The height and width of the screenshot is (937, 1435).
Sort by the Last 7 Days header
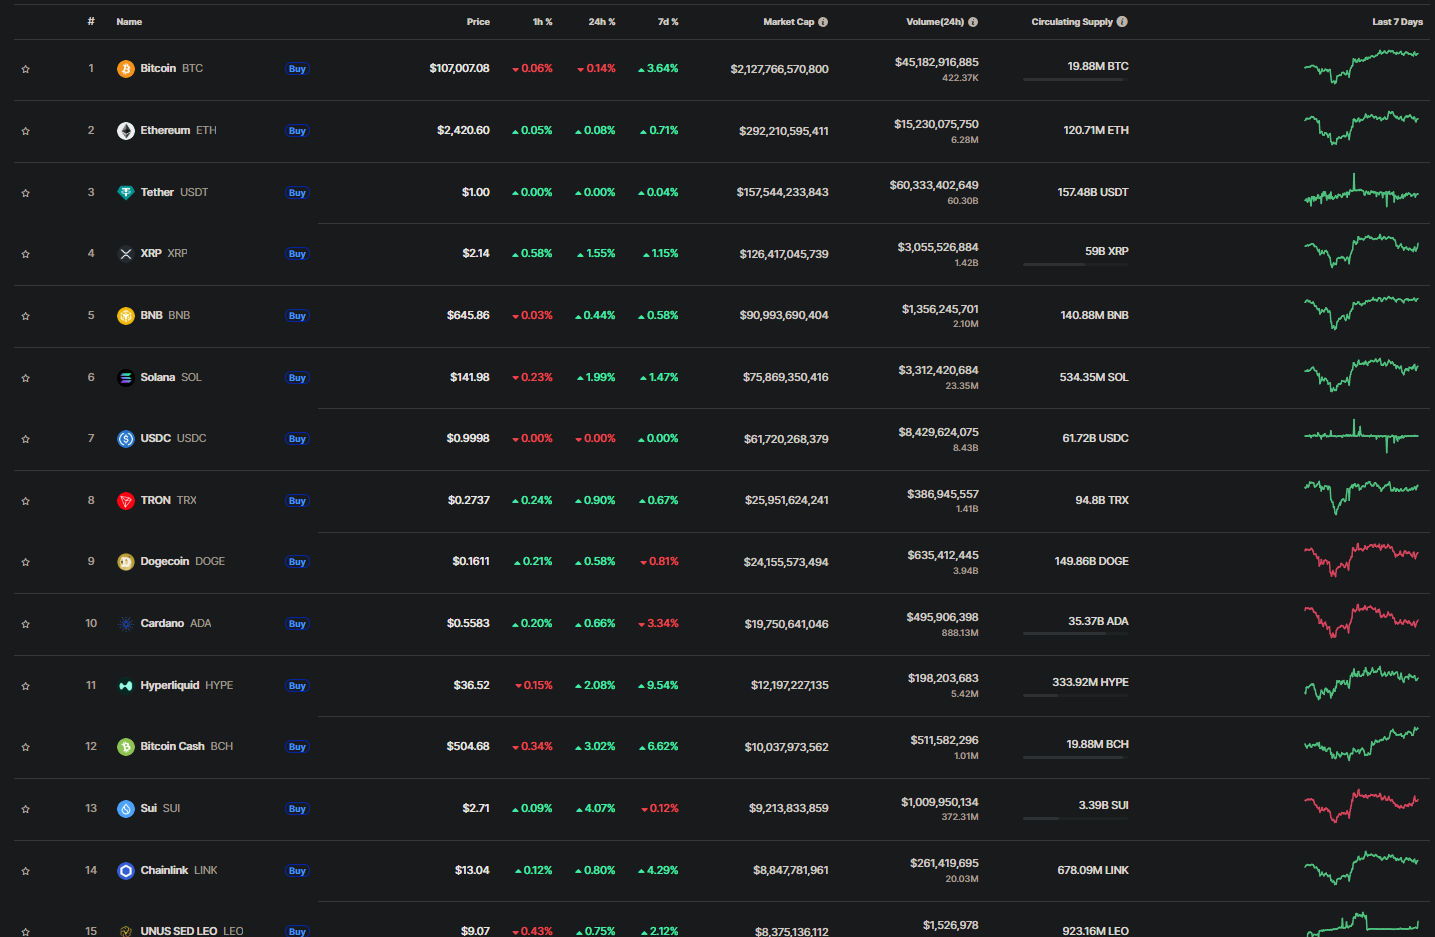[1397, 22]
